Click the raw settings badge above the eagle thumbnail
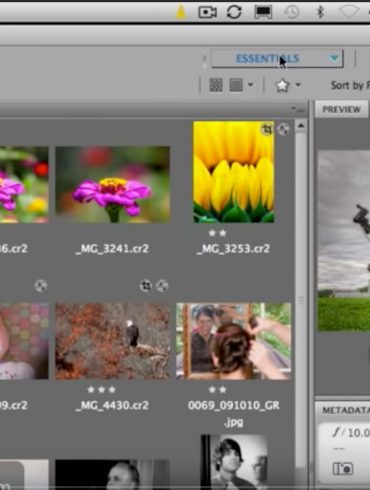 (x=162, y=286)
